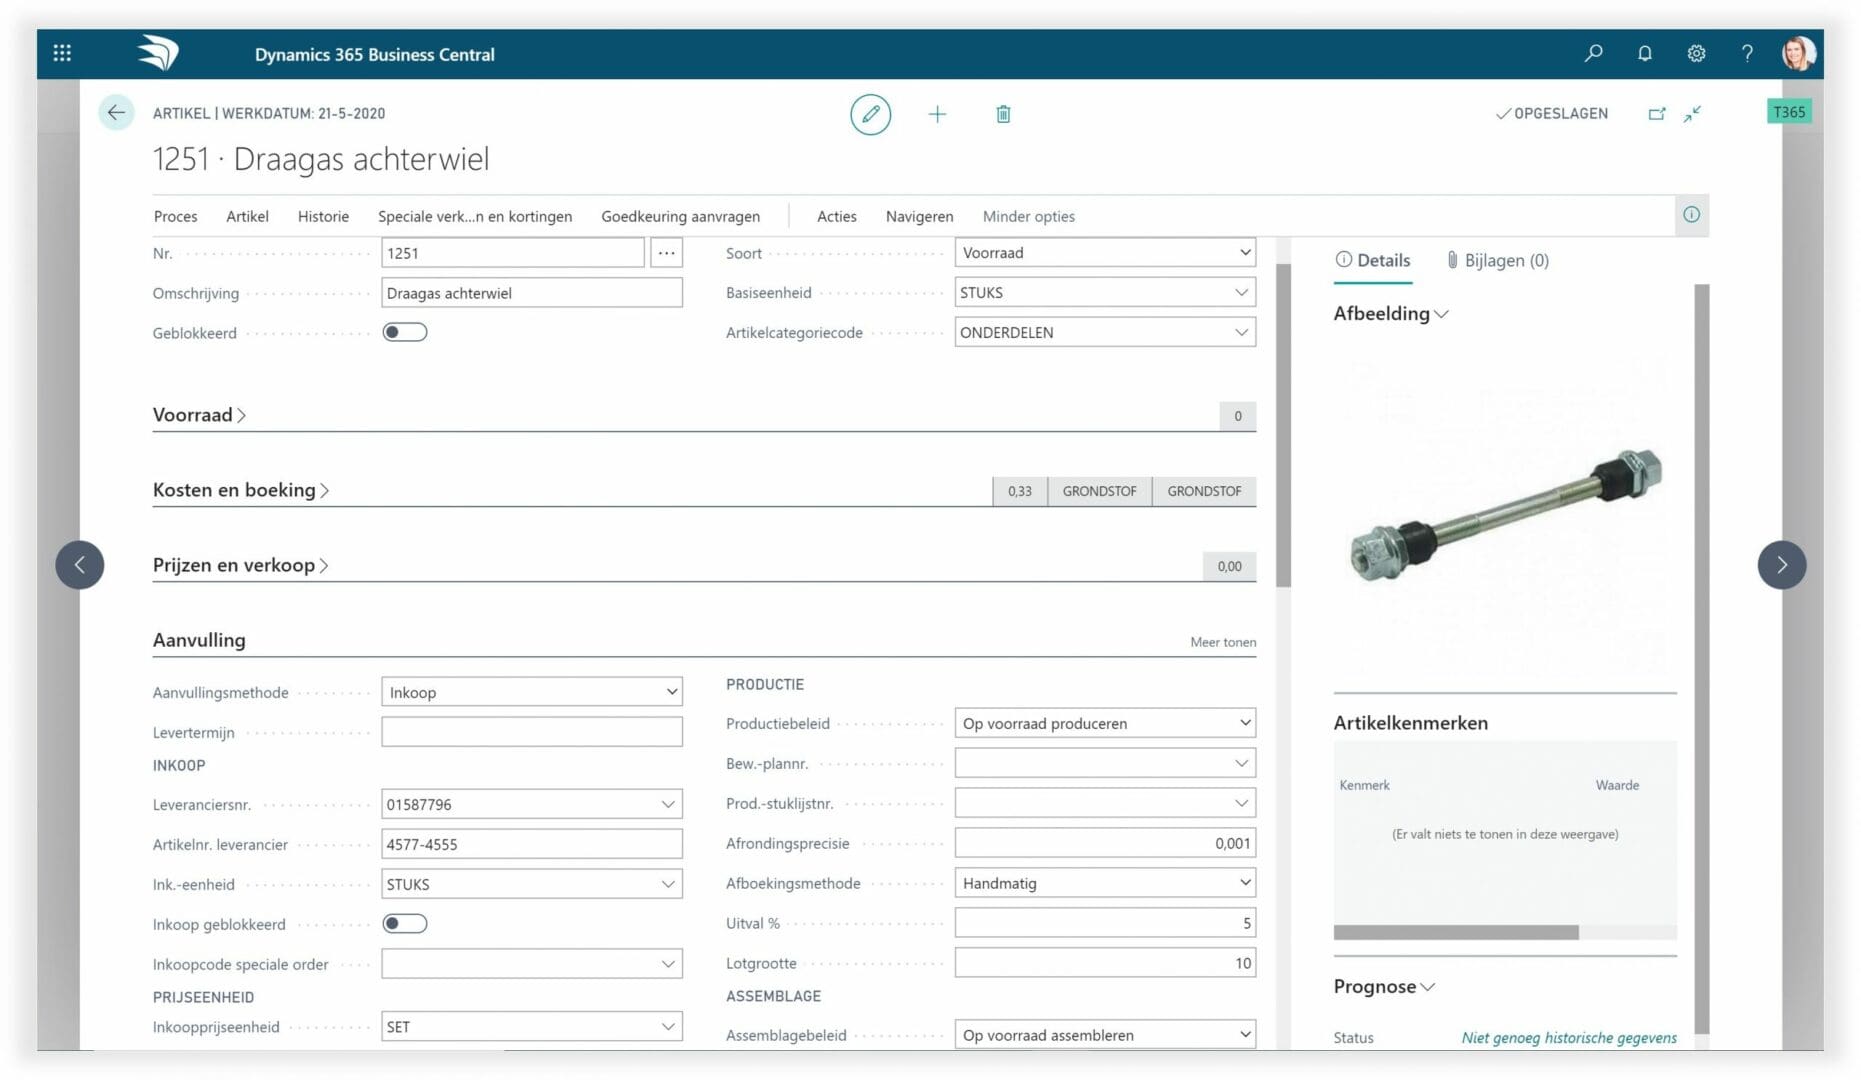
Task: Click the FactBox pane vertical scrollbar
Action: [1702, 659]
